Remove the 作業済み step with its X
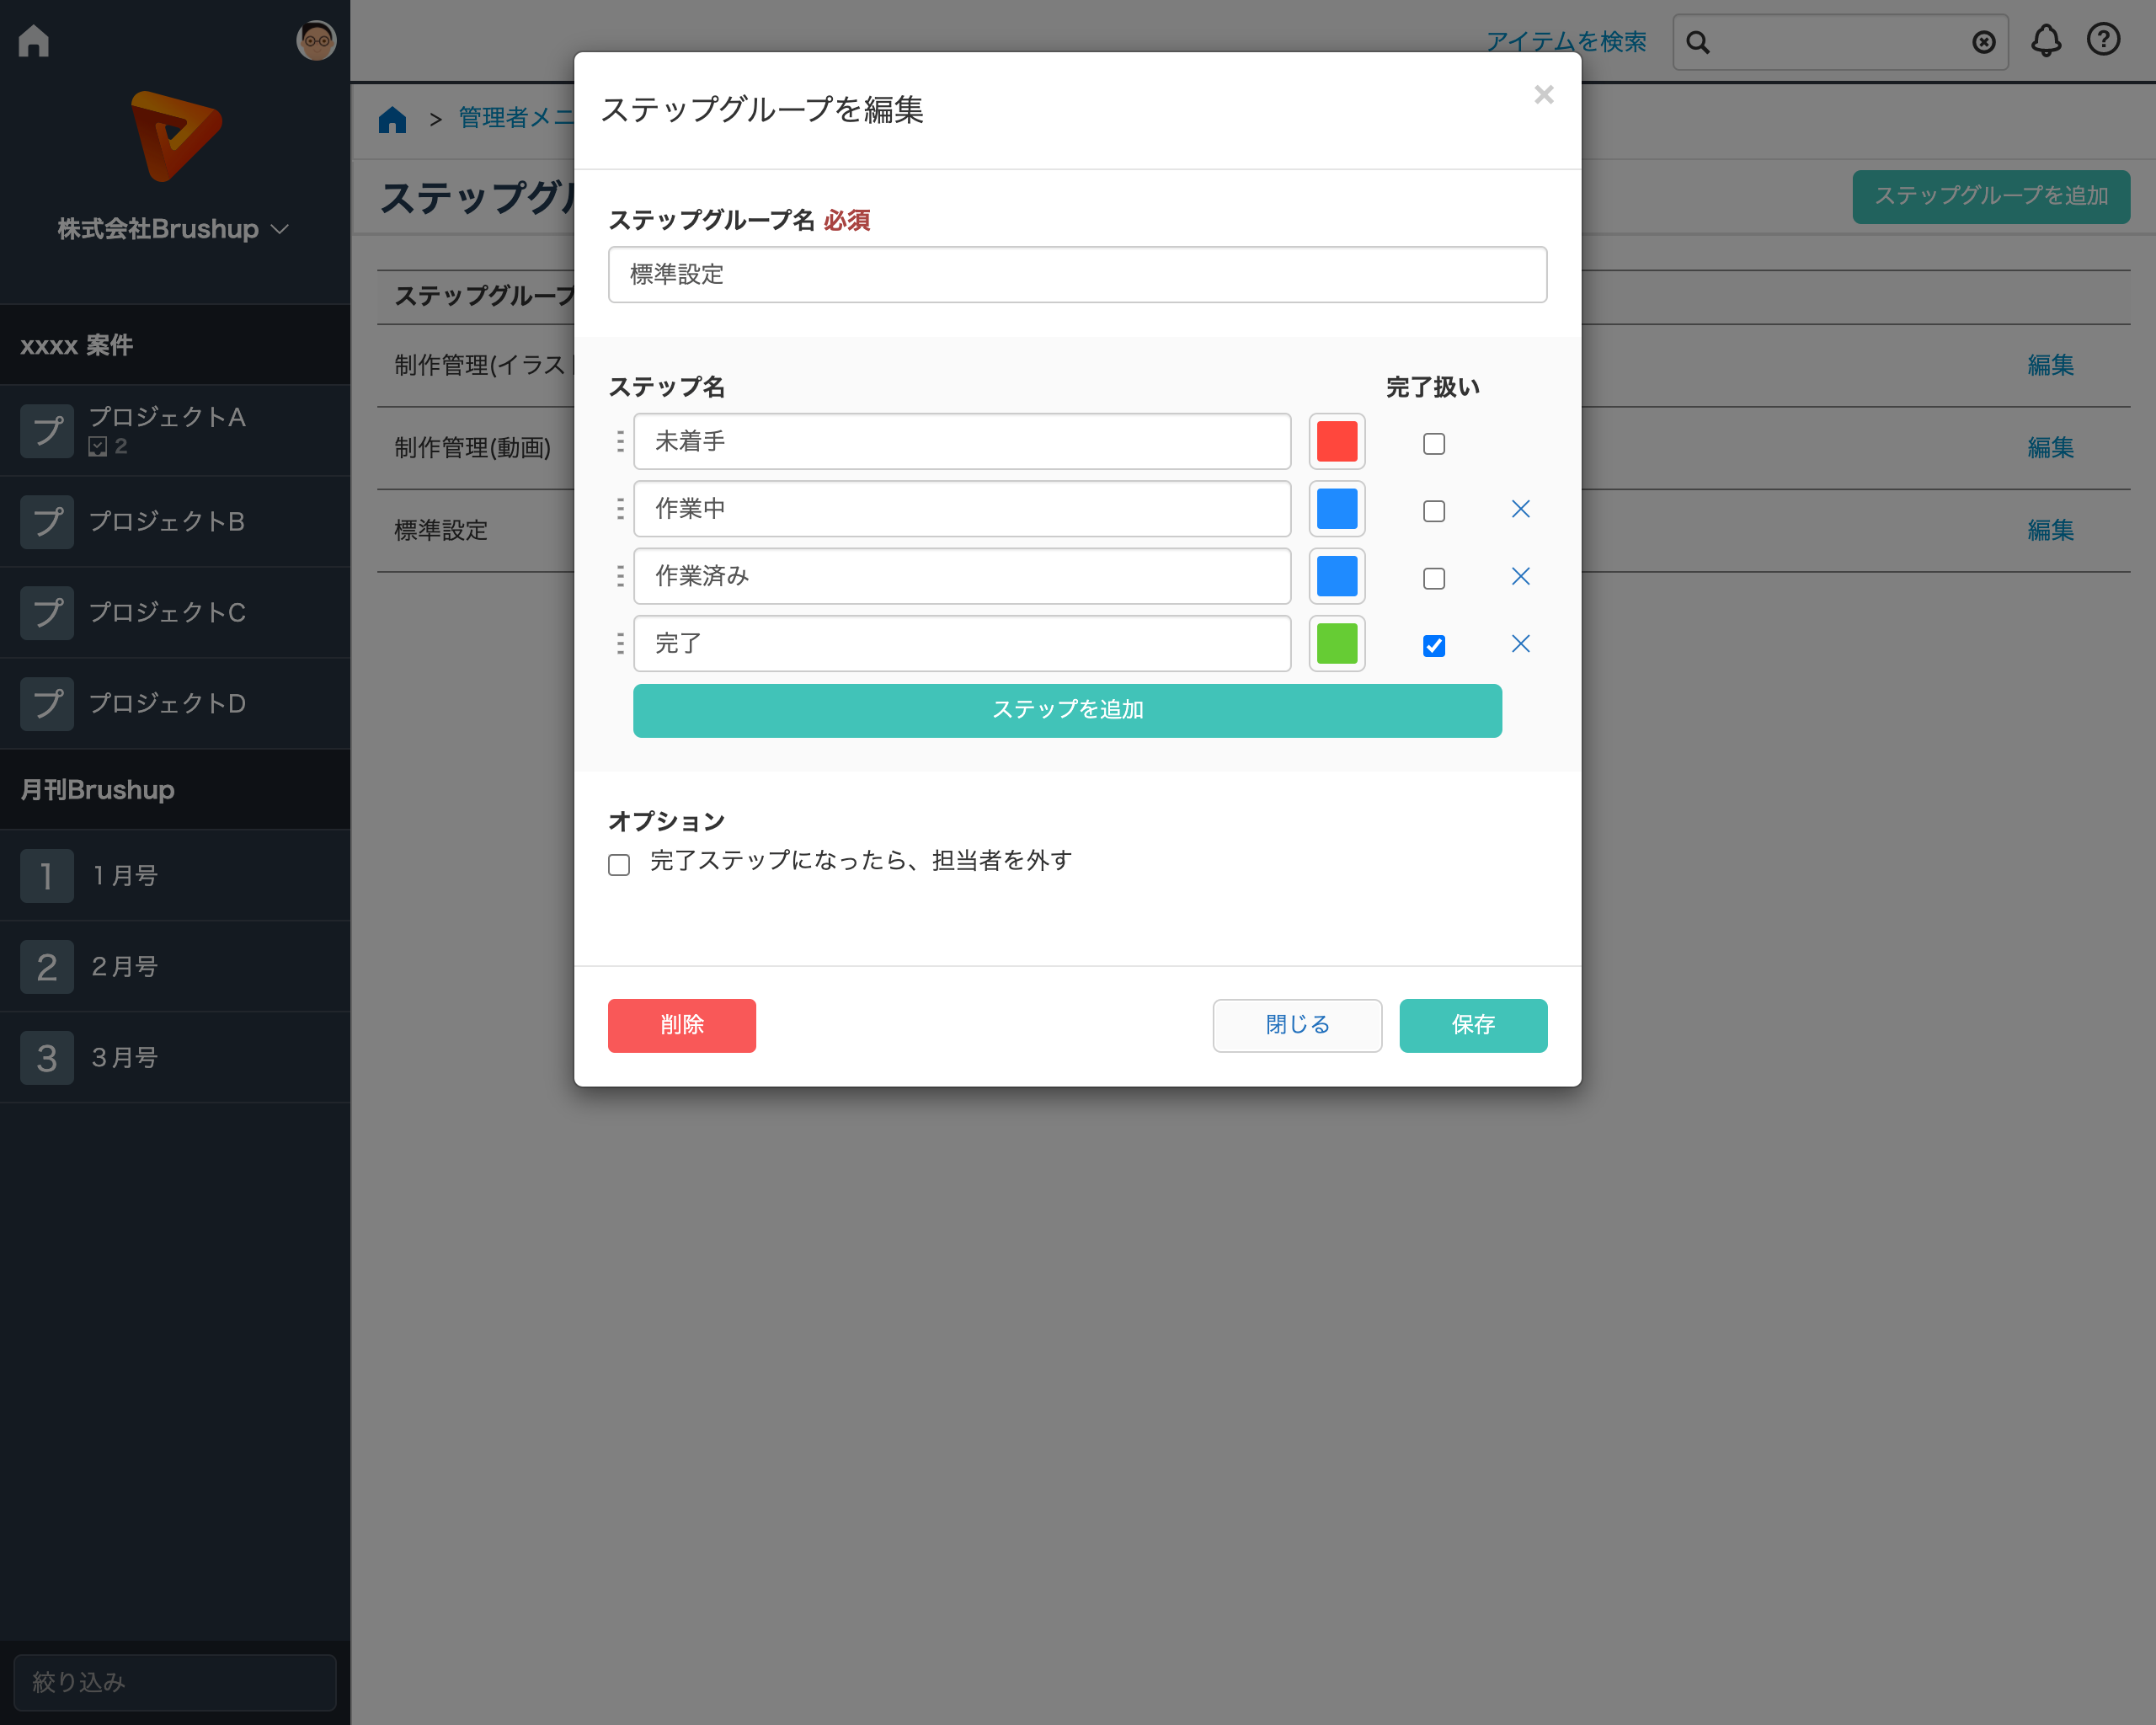Image resolution: width=2156 pixels, height=1725 pixels. tap(1520, 576)
